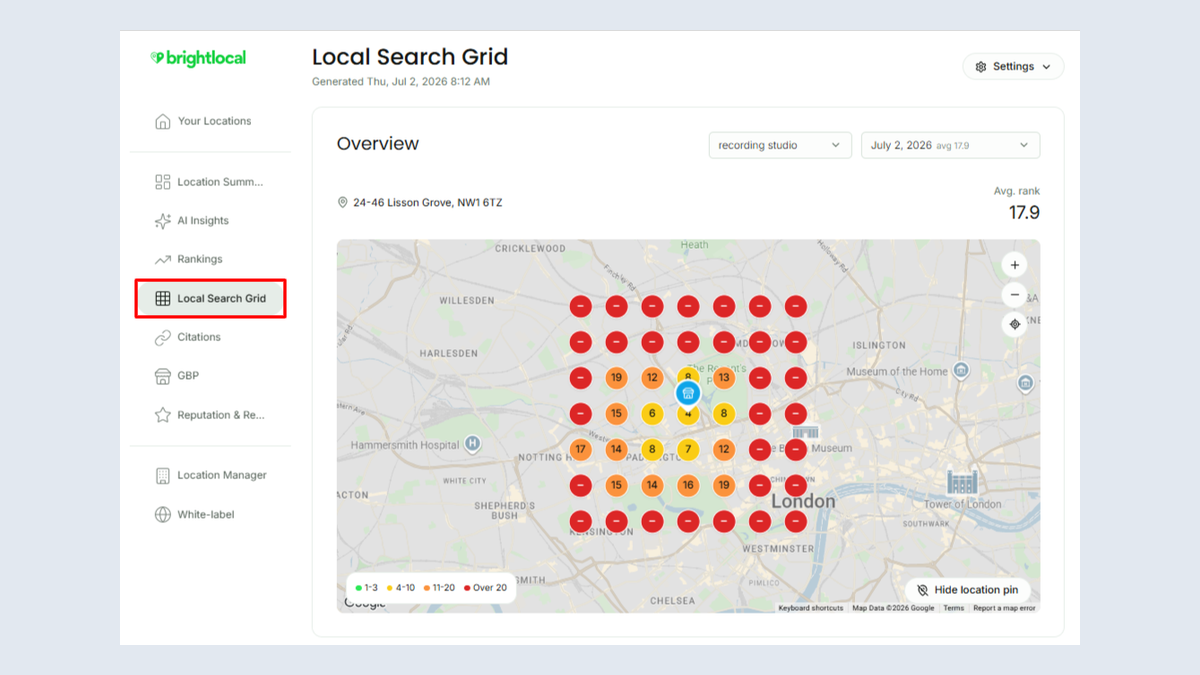Click Hide location pin button
This screenshot has width=1200, height=675.
967,590
